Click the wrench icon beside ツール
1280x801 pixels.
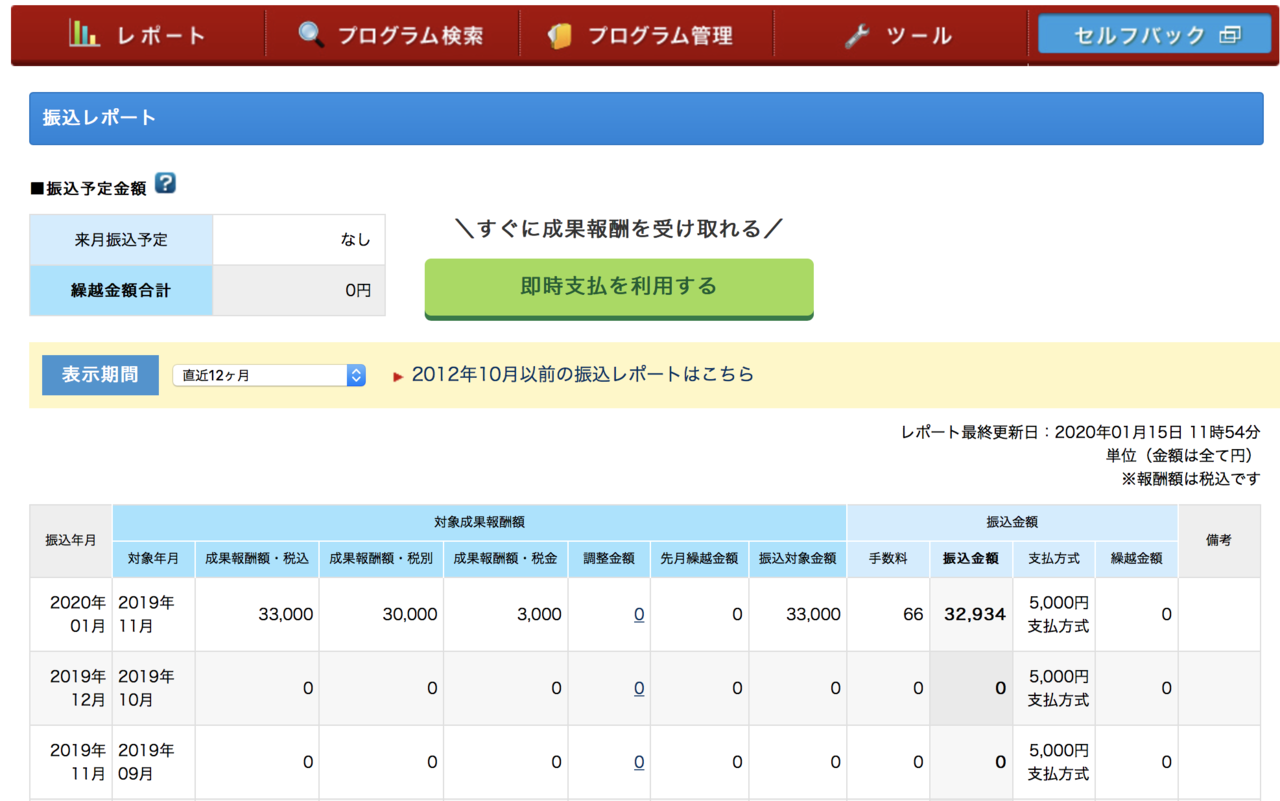coord(857,36)
